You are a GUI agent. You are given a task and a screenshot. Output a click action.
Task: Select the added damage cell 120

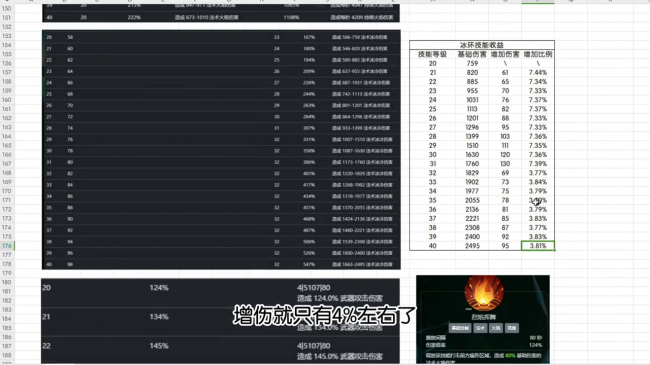pos(505,155)
